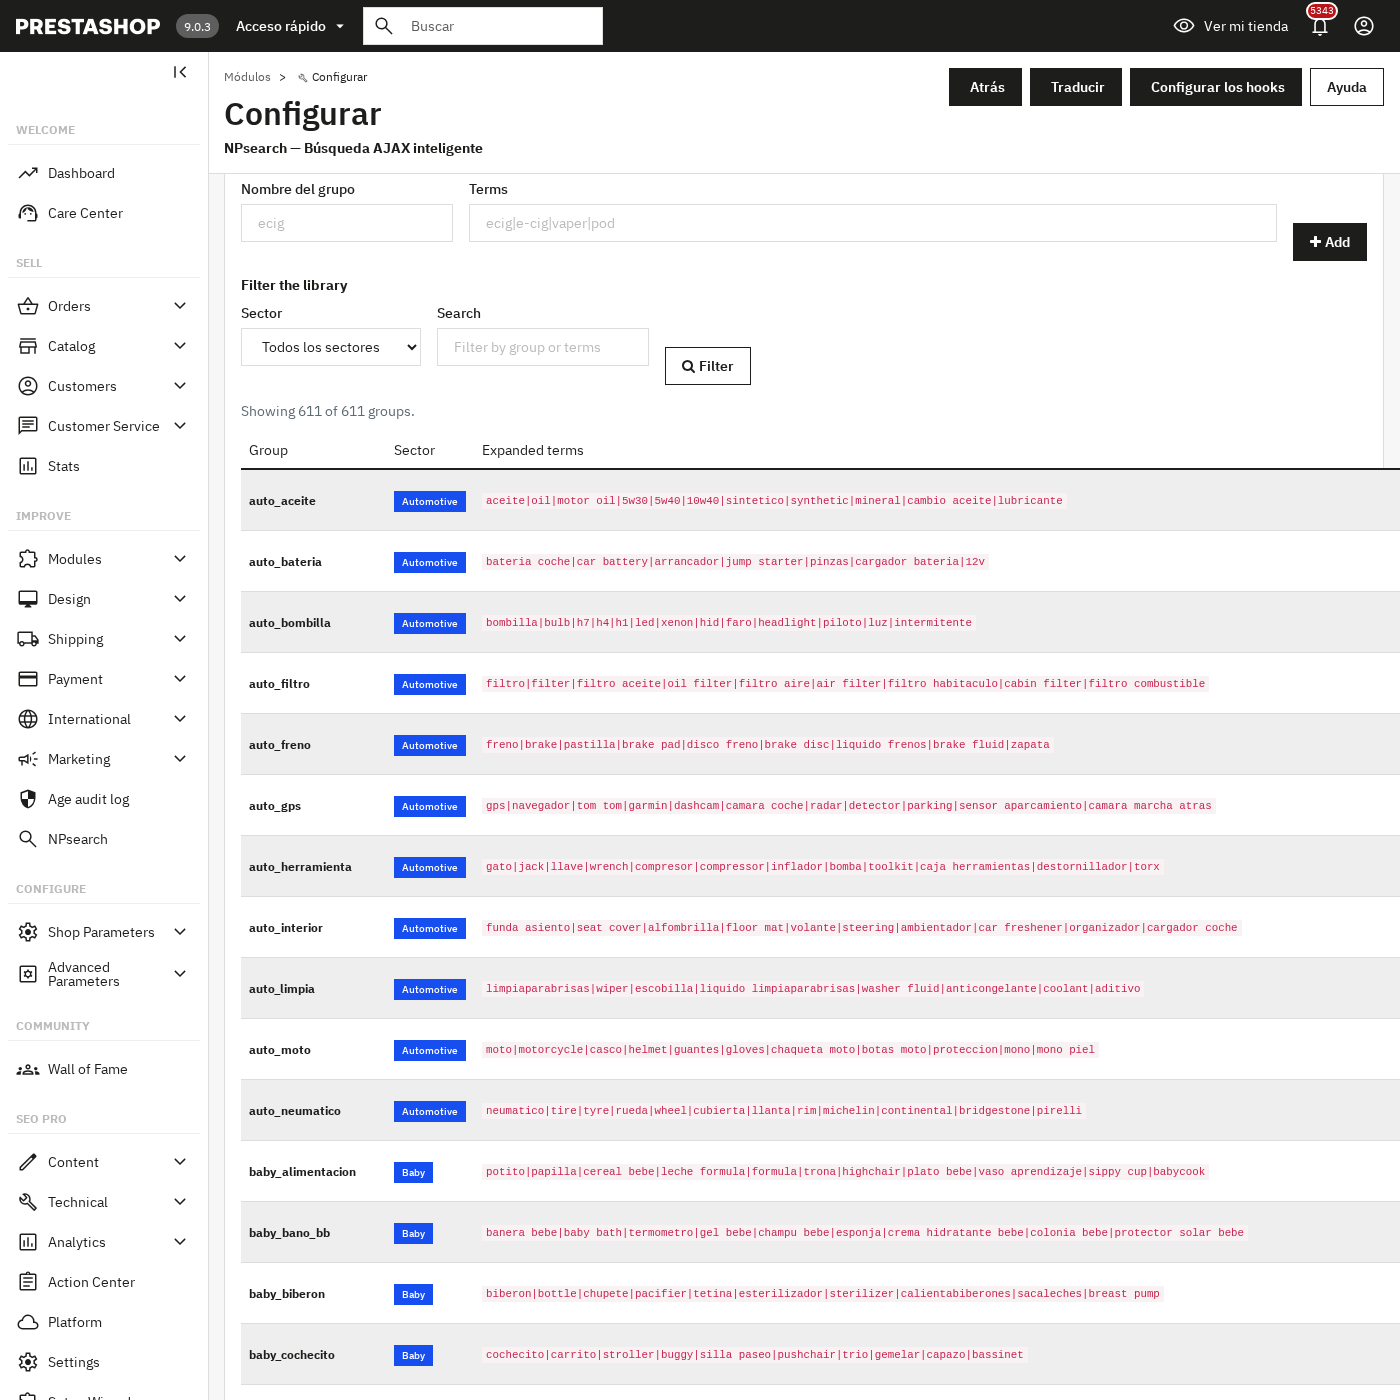Click the Content pencil icon

click(28, 1162)
